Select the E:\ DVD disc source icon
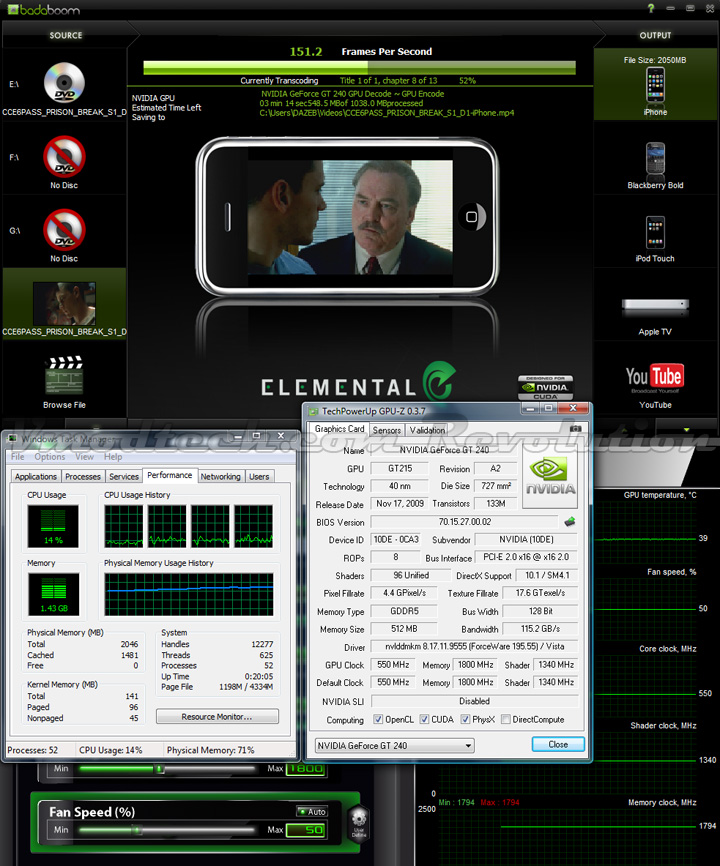Image resolution: width=720 pixels, height=866 pixels. 65,83
